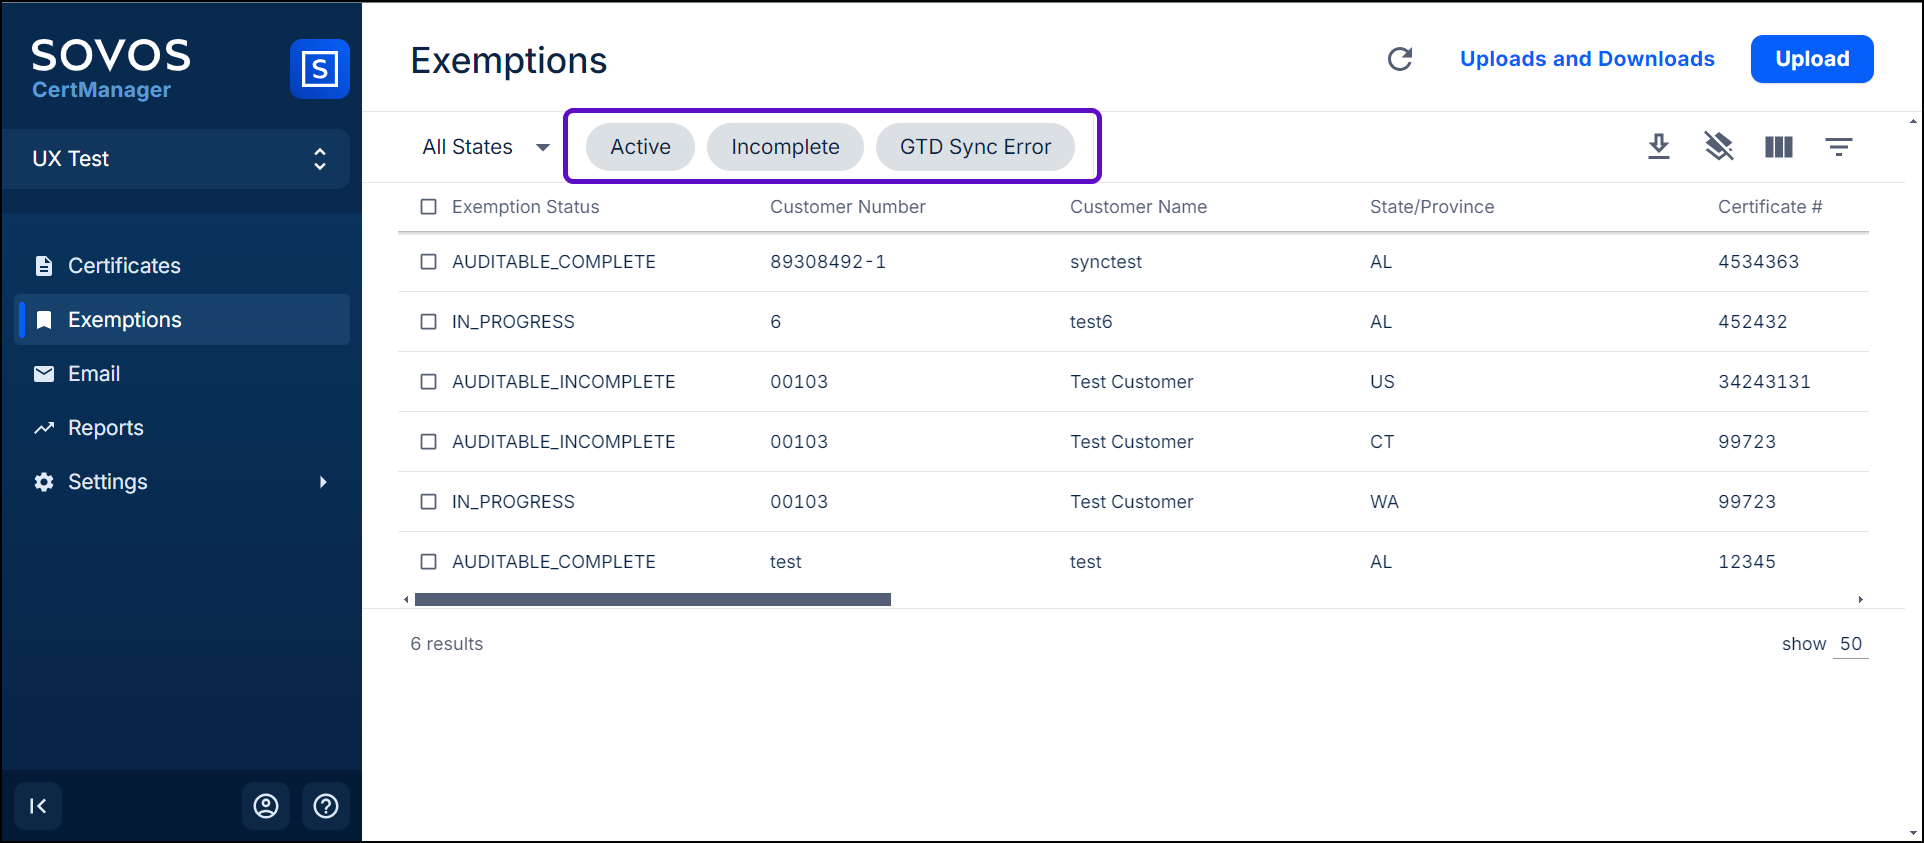Click the help question mark icon
The height and width of the screenshot is (843, 1924).
click(326, 806)
